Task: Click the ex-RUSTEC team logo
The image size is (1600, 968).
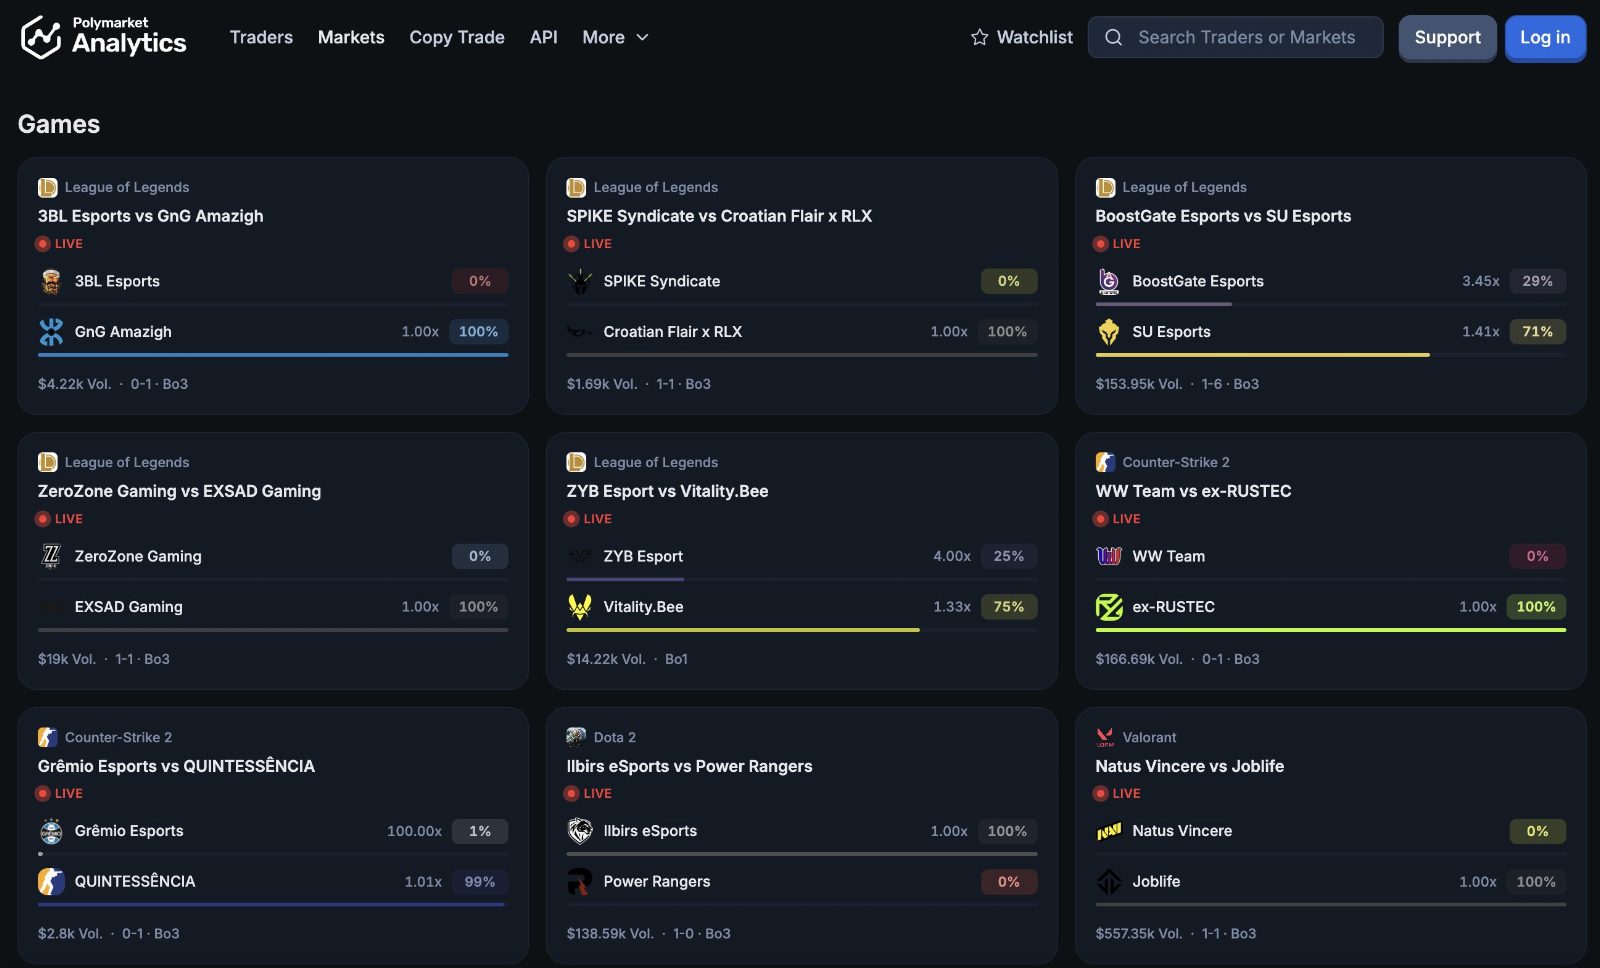Action: pyautogui.click(x=1108, y=606)
